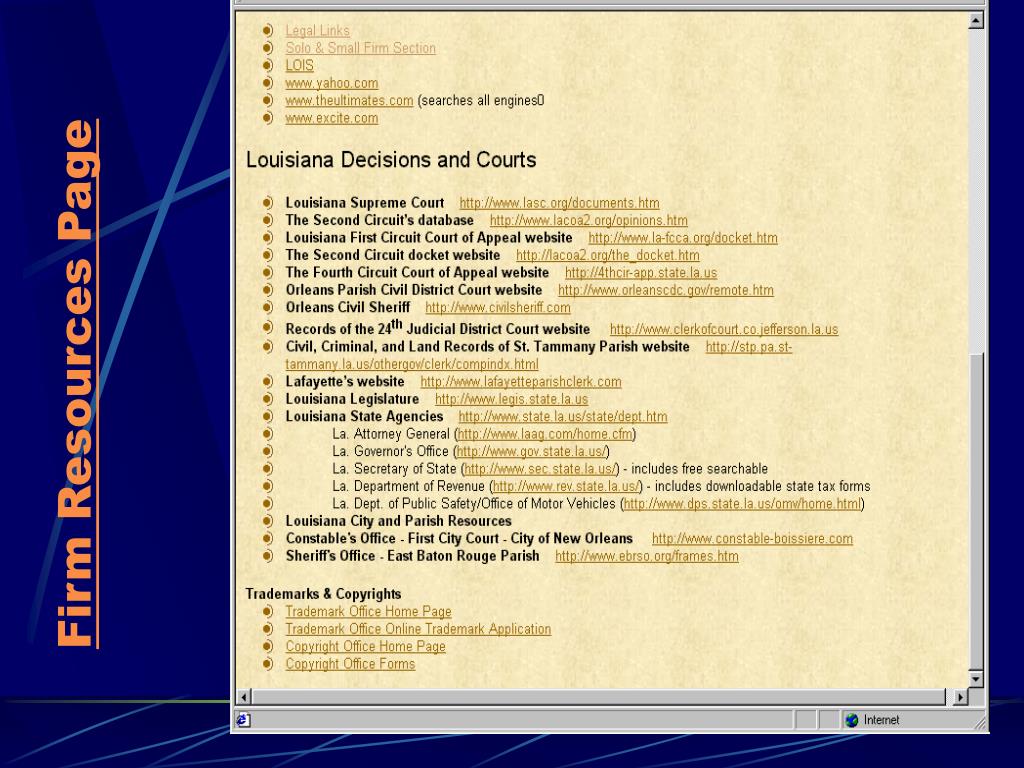Open the Legal Links hyperlink
The image size is (1024, 768).
point(317,31)
